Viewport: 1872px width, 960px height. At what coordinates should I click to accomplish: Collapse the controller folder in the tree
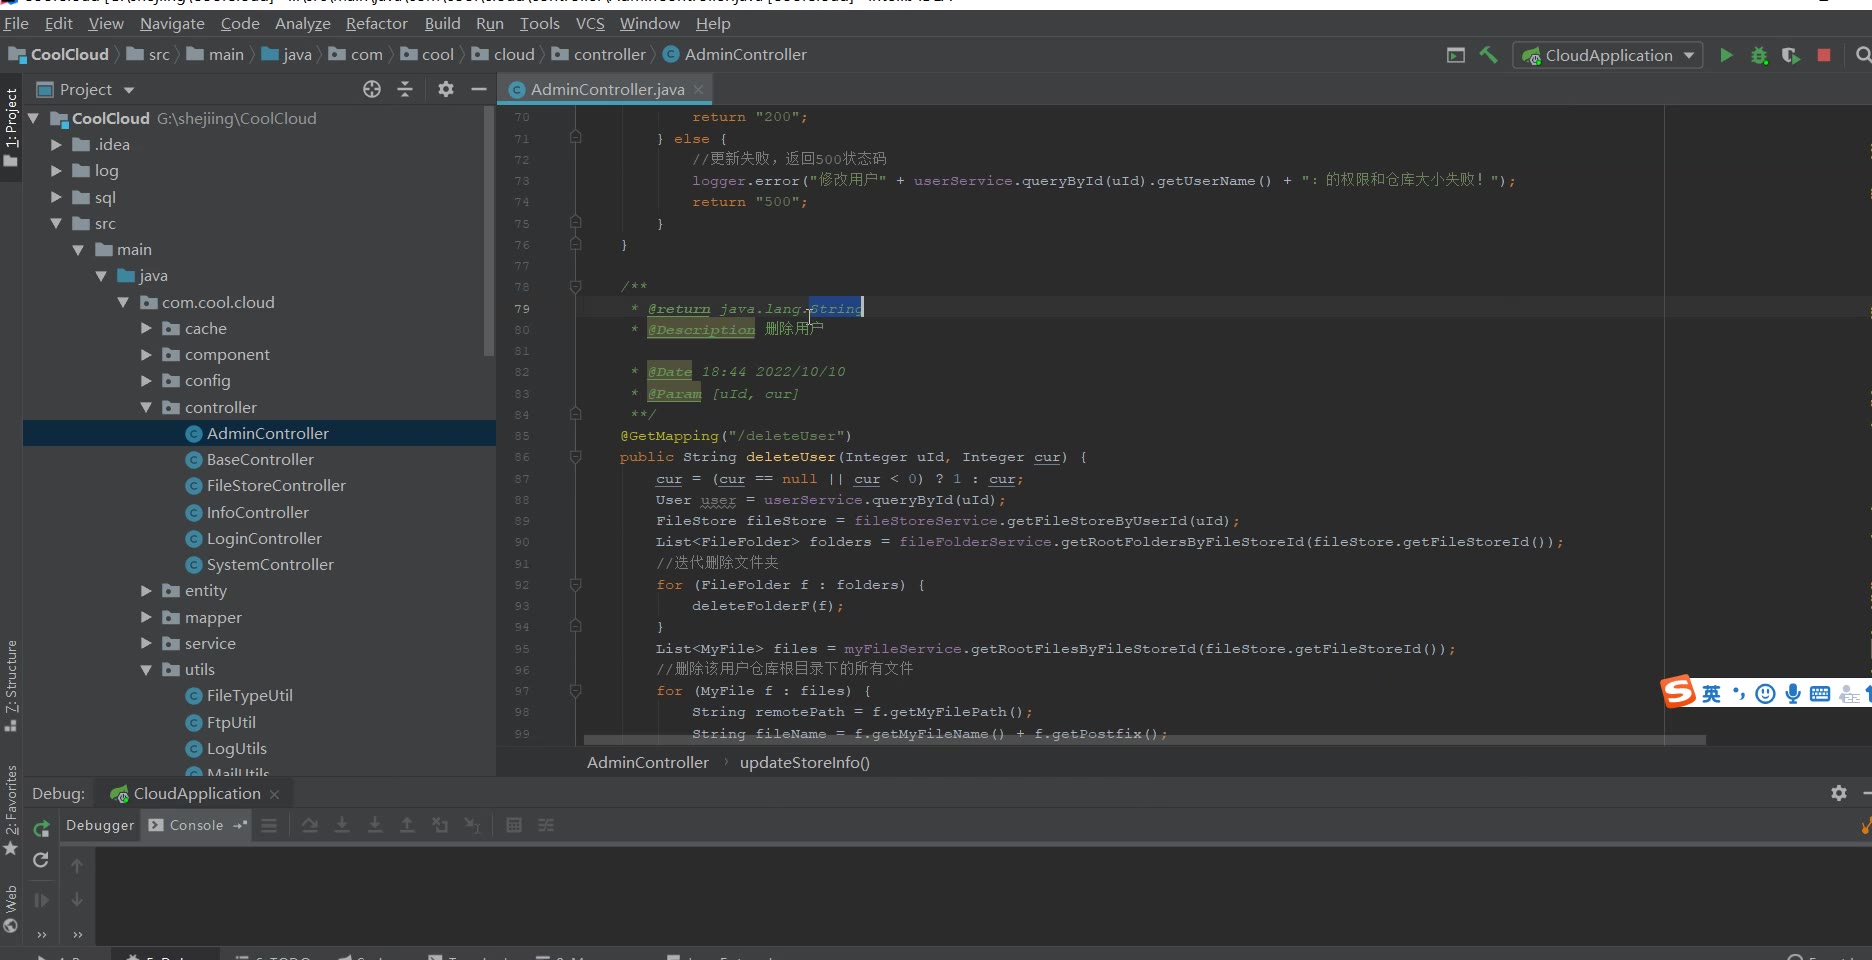[x=146, y=408]
